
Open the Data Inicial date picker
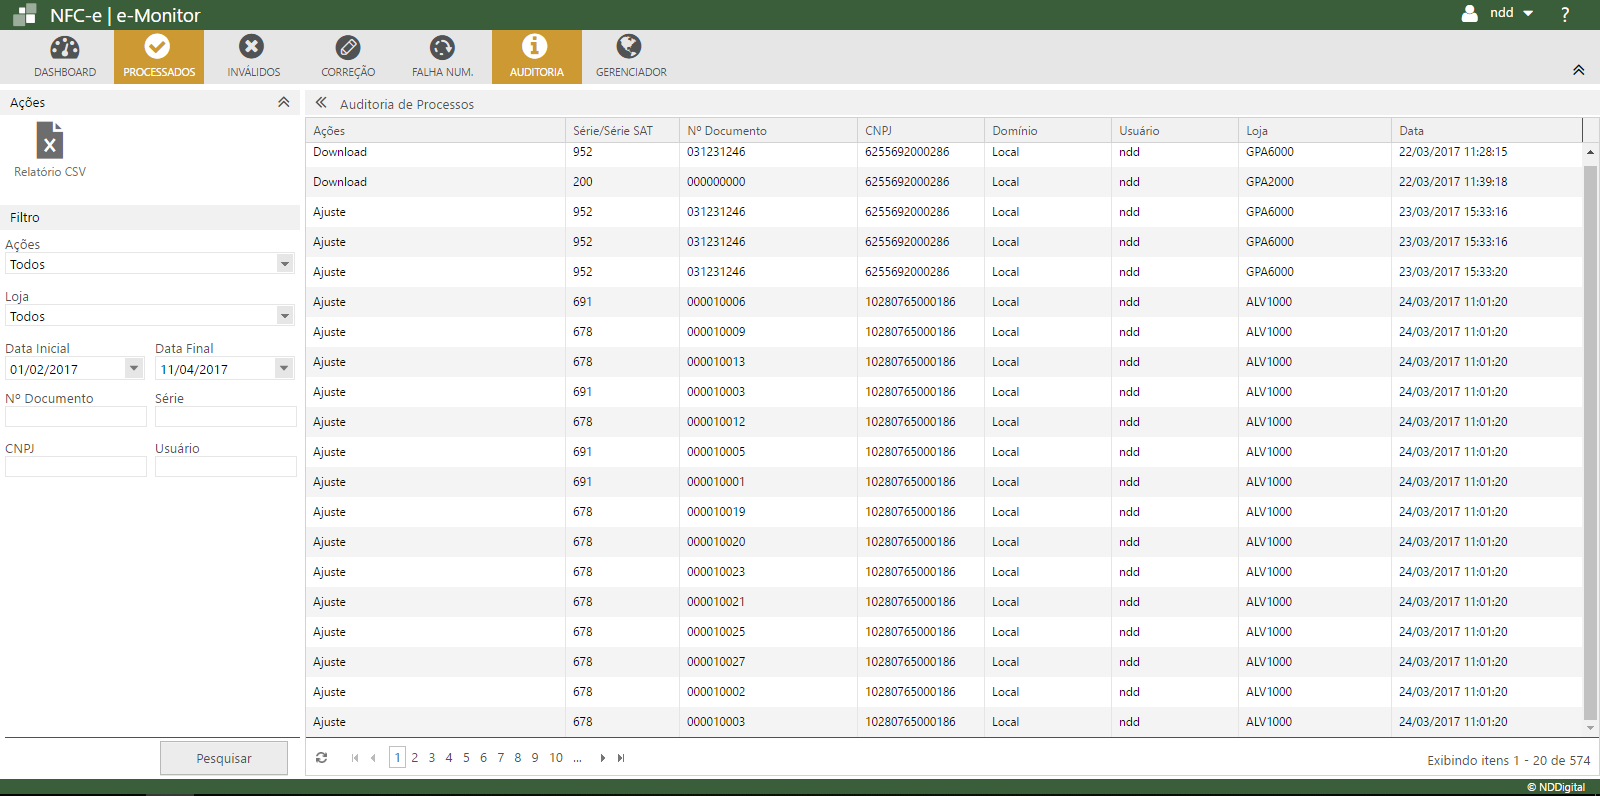coord(134,369)
